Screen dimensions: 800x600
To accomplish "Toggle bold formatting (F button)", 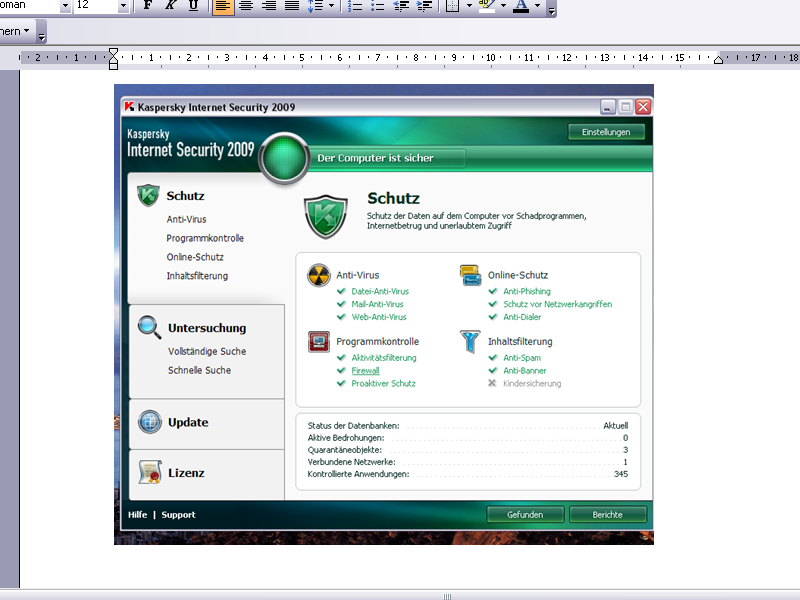I will point(148,6).
